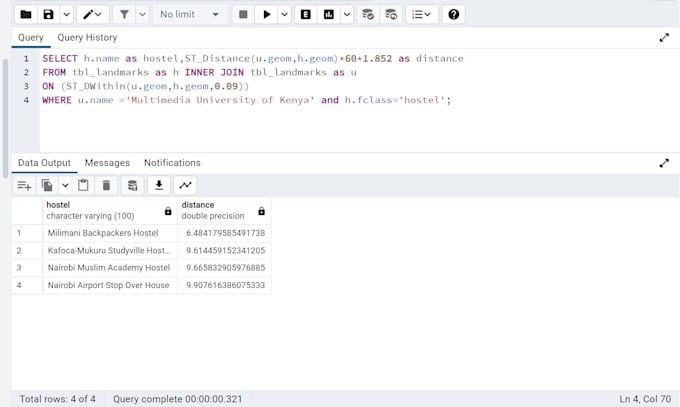Add a new row to results
Viewport: 680px width, 407px height.
pos(24,186)
